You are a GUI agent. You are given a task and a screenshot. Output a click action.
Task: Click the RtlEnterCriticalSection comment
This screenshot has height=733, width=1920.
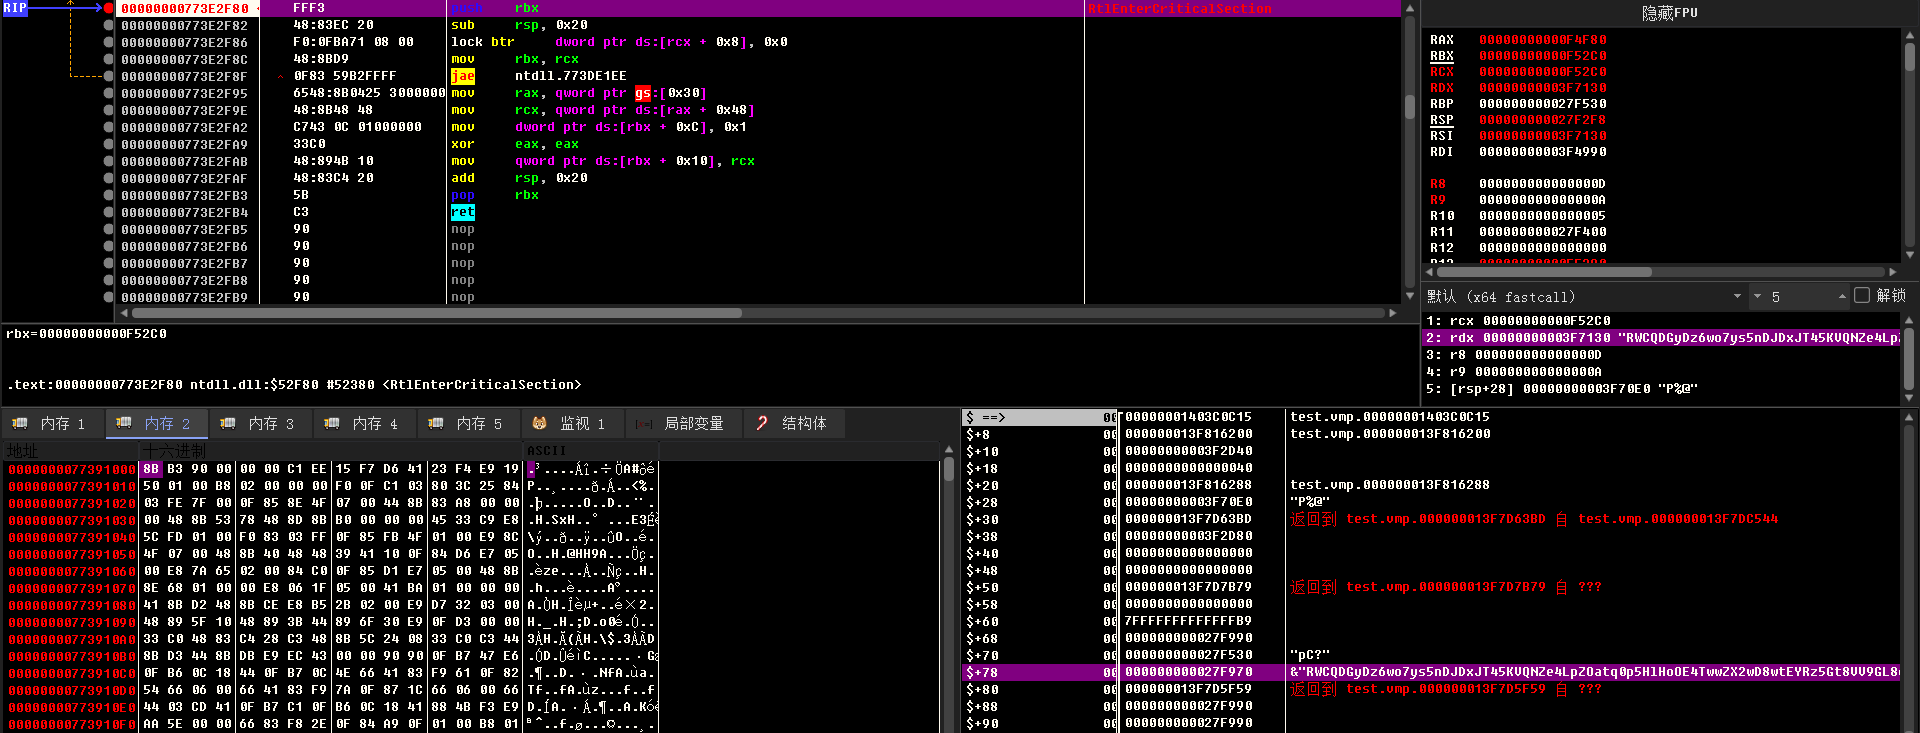[x=1180, y=8]
